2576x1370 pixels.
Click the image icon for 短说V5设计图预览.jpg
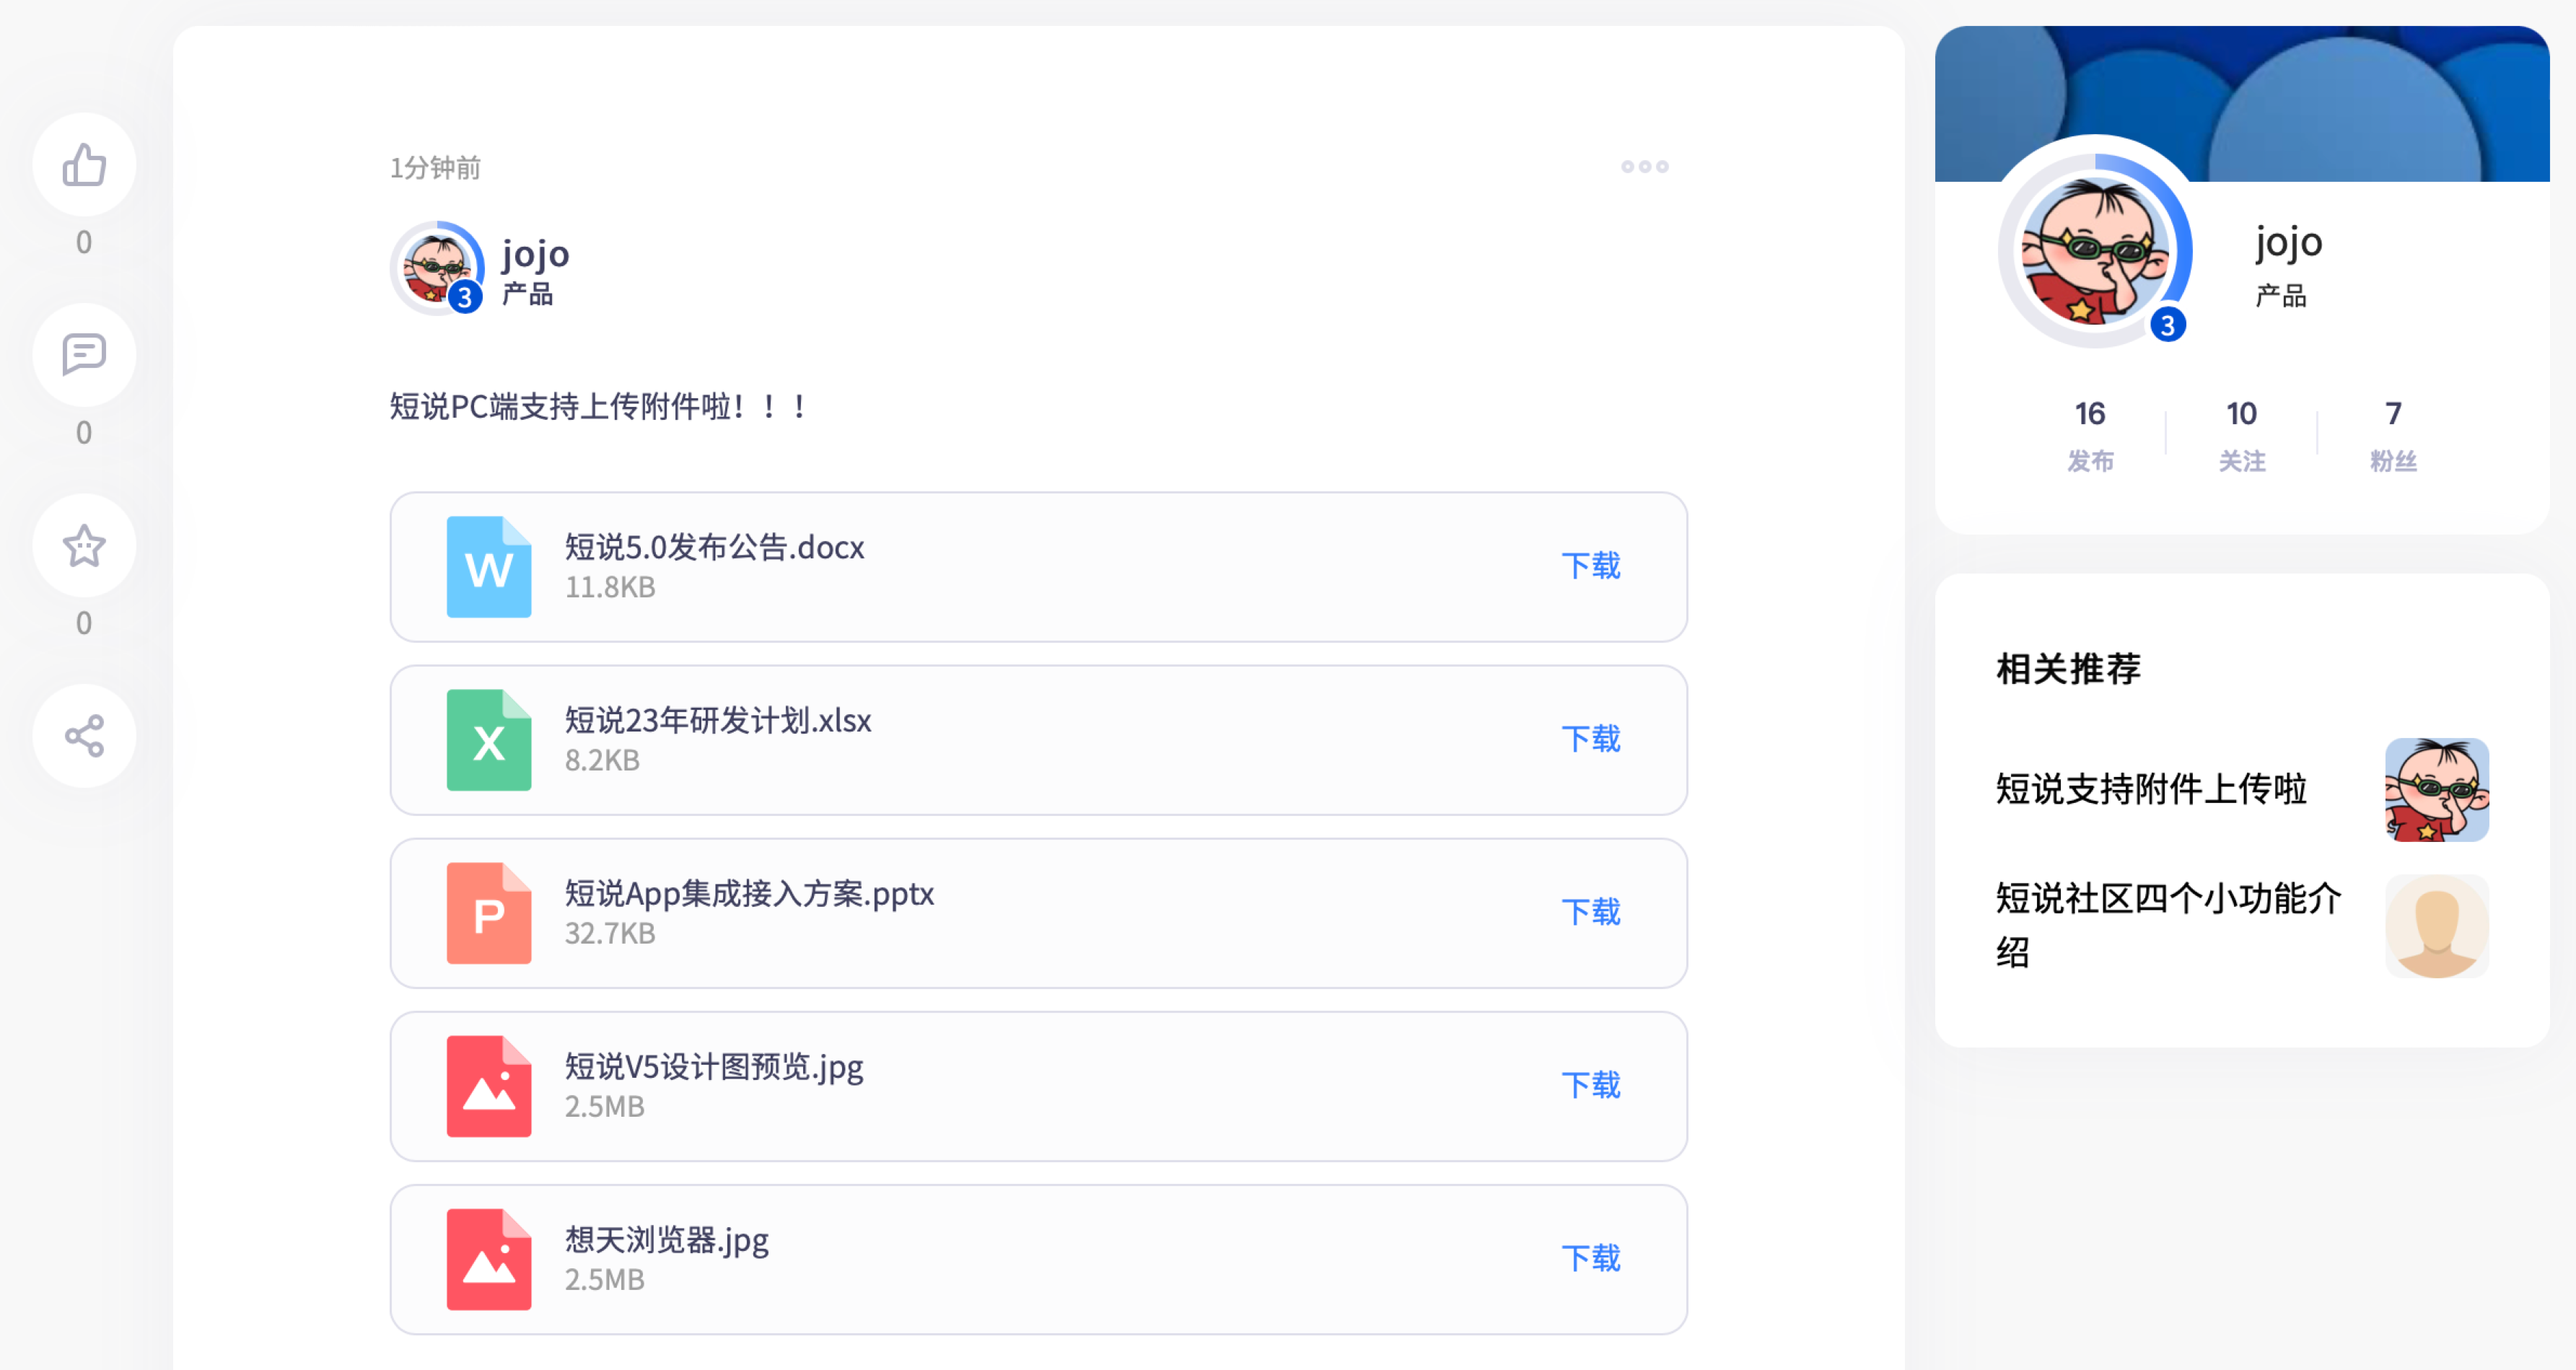pos(489,1086)
